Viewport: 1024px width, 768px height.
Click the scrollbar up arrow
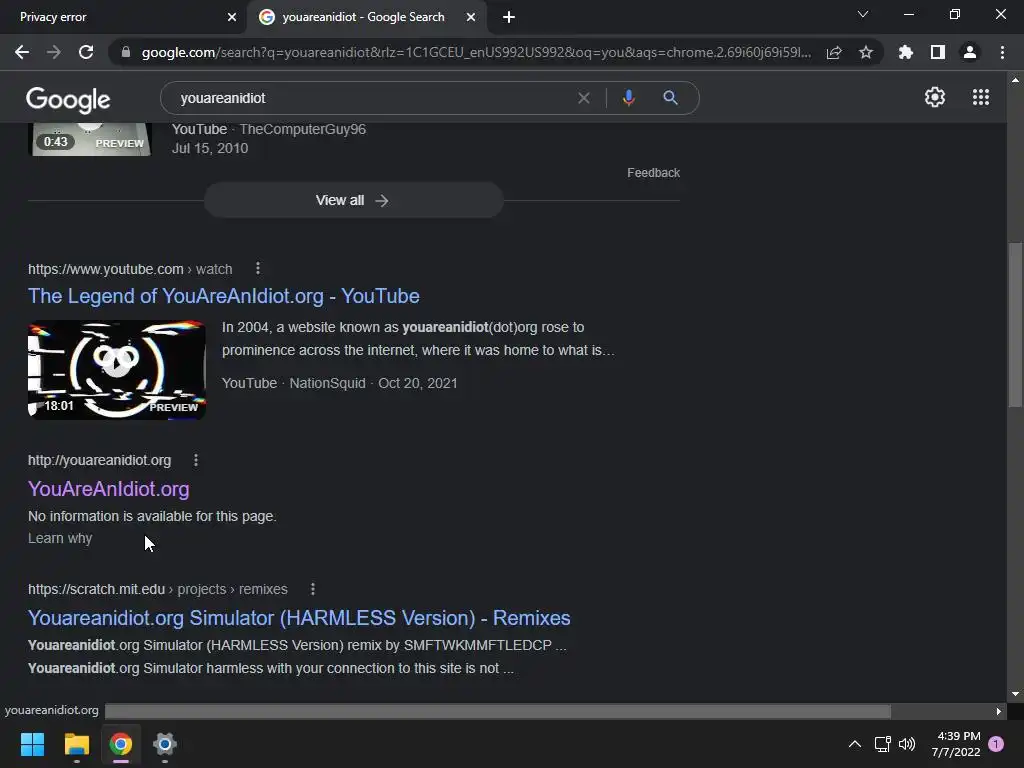pos(1015,80)
